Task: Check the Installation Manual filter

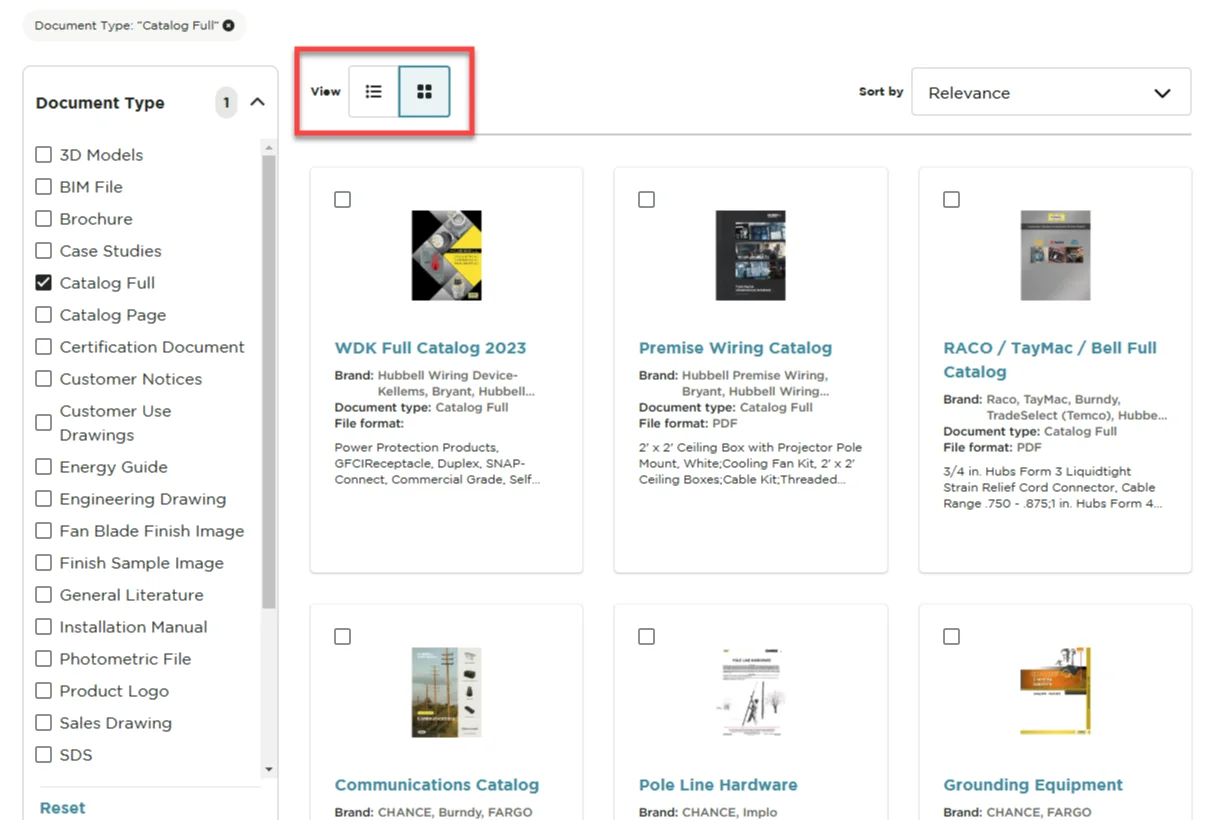Action: (44, 626)
